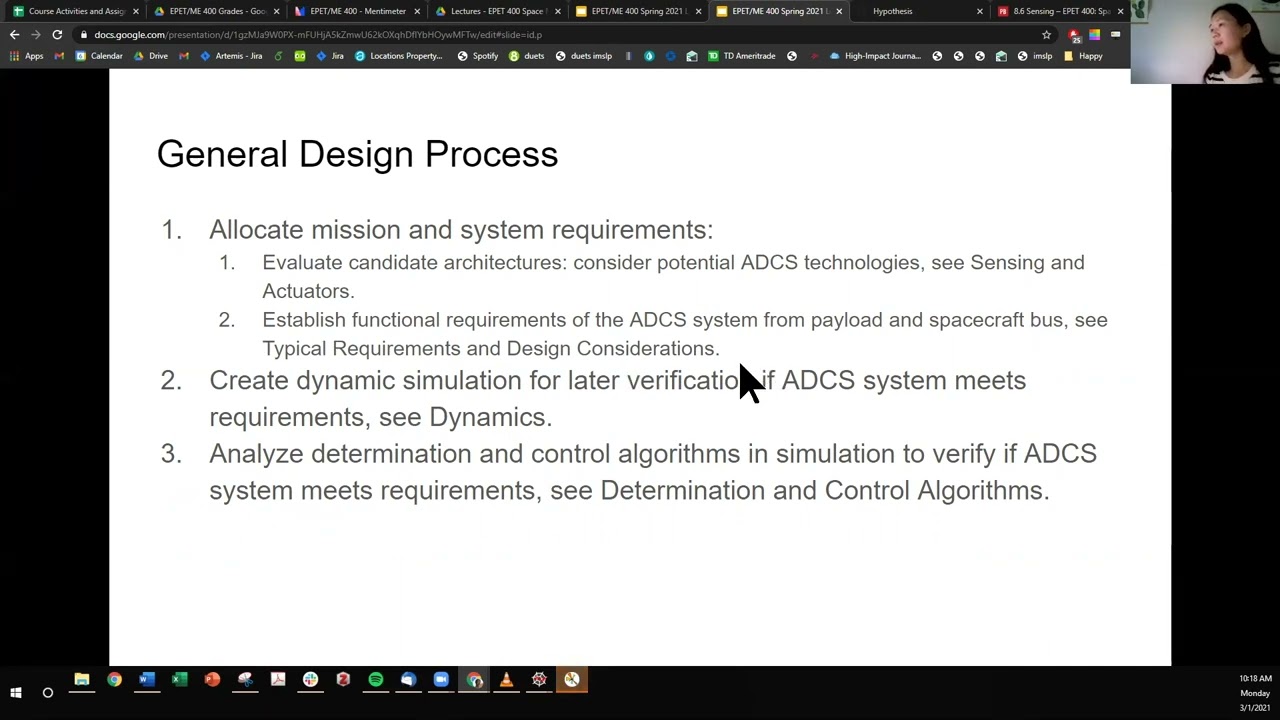Open Spotify from the taskbar
The image size is (1280, 720).
[x=376, y=680]
